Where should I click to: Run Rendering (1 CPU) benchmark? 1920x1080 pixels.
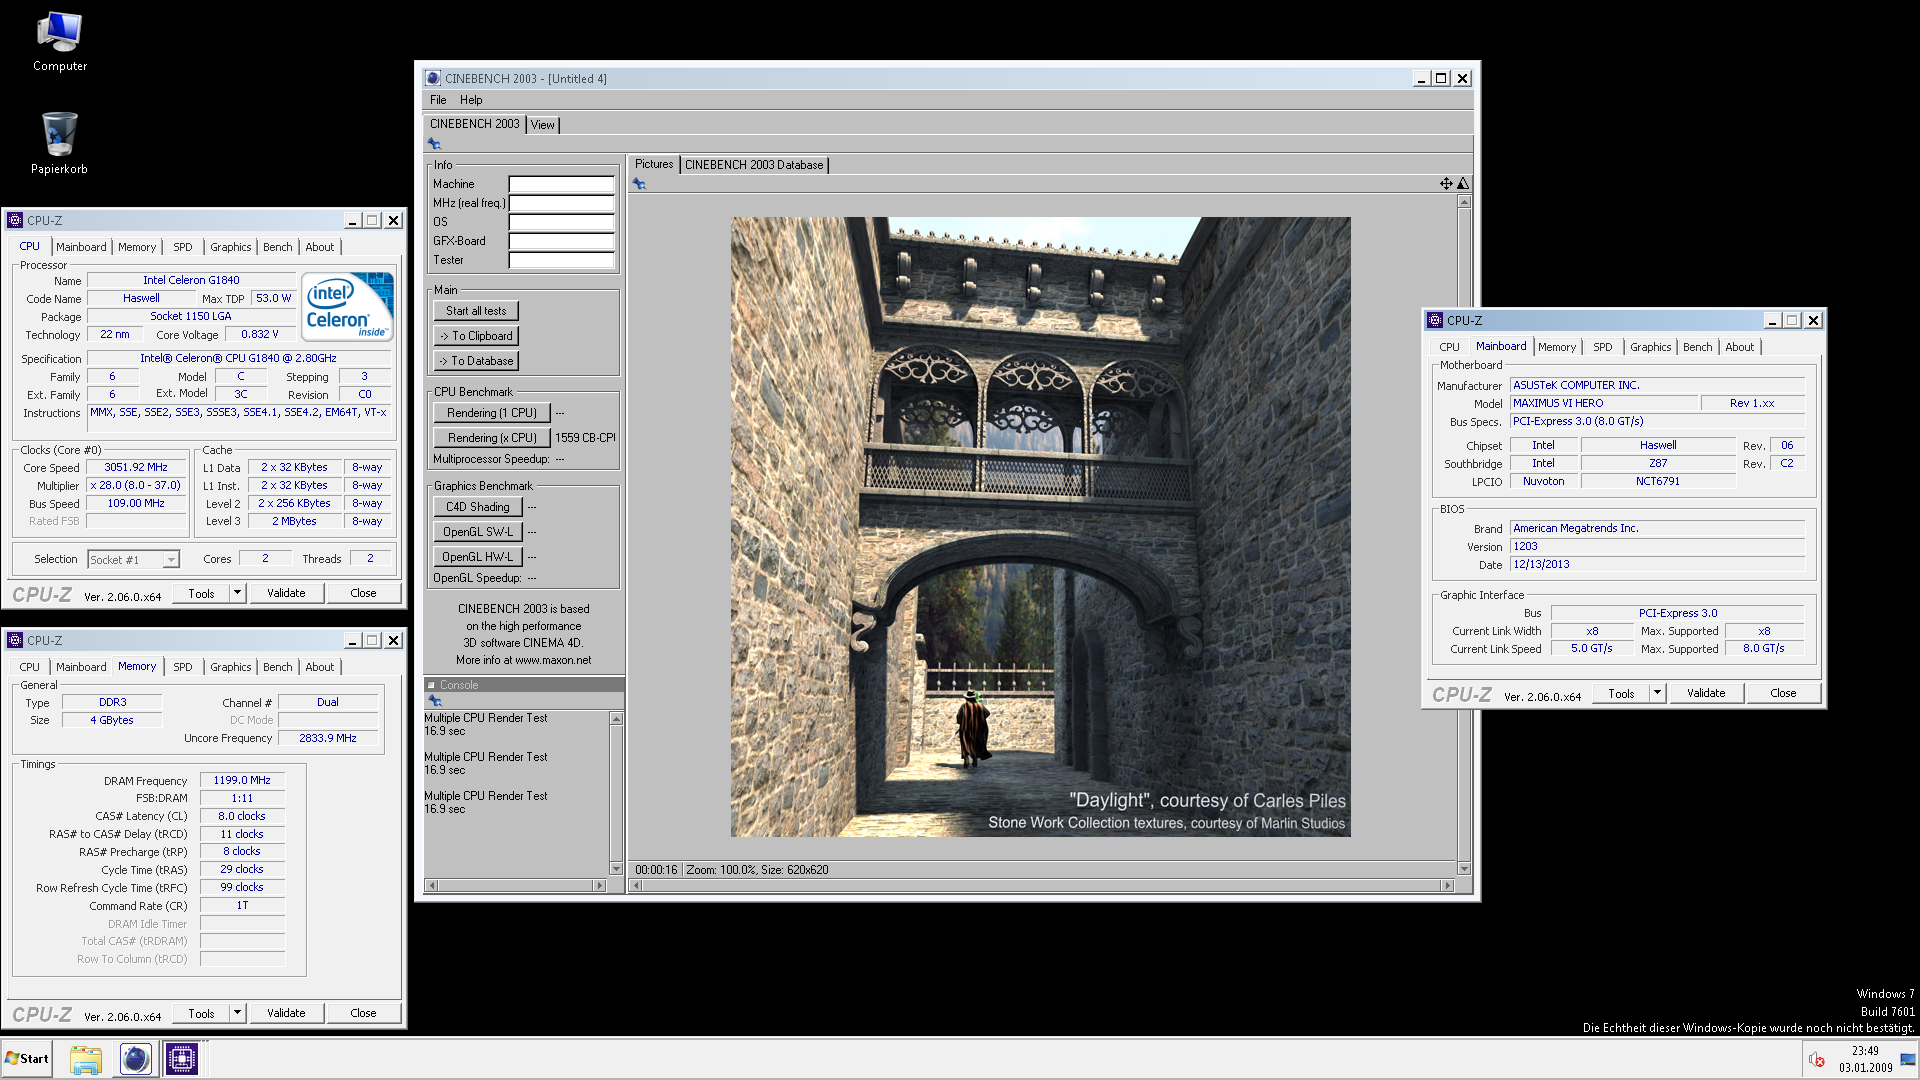click(492, 413)
